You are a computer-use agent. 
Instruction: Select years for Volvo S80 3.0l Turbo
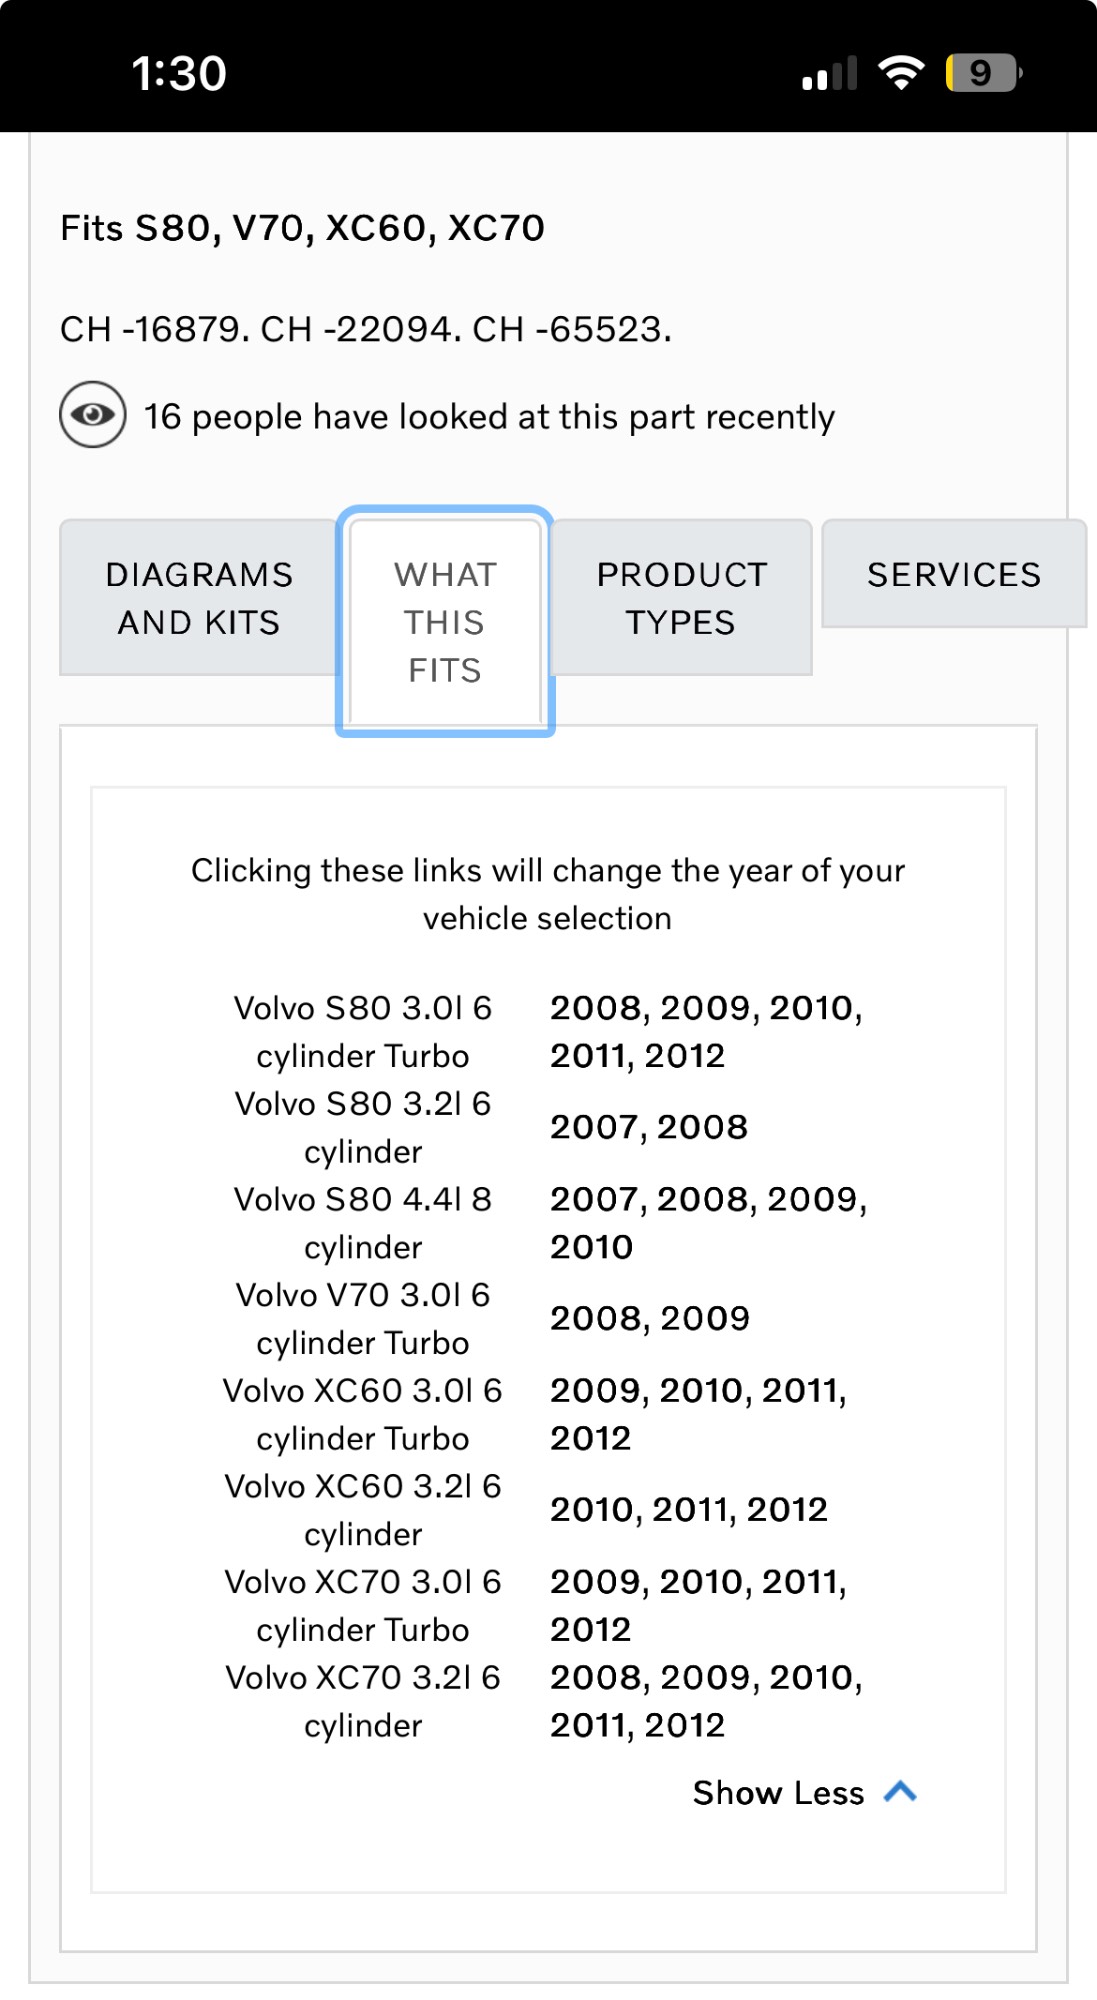click(x=706, y=1031)
